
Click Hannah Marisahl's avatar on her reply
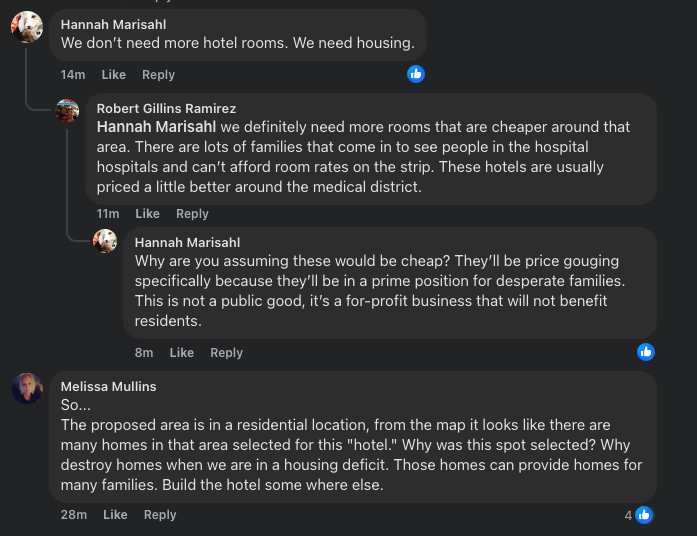point(105,241)
